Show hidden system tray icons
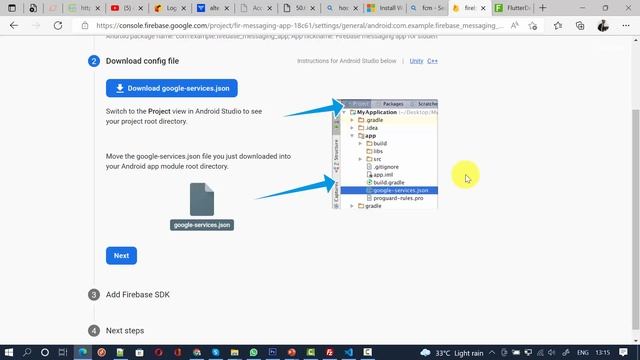Image resolution: width=640 pixels, height=360 pixels. [x=492, y=352]
